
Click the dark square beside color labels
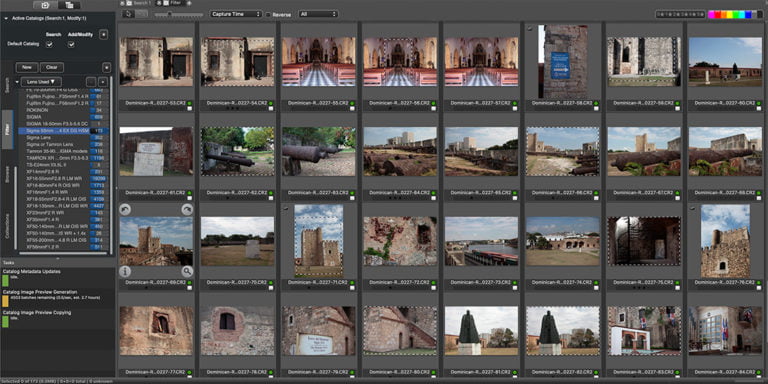click(760, 14)
